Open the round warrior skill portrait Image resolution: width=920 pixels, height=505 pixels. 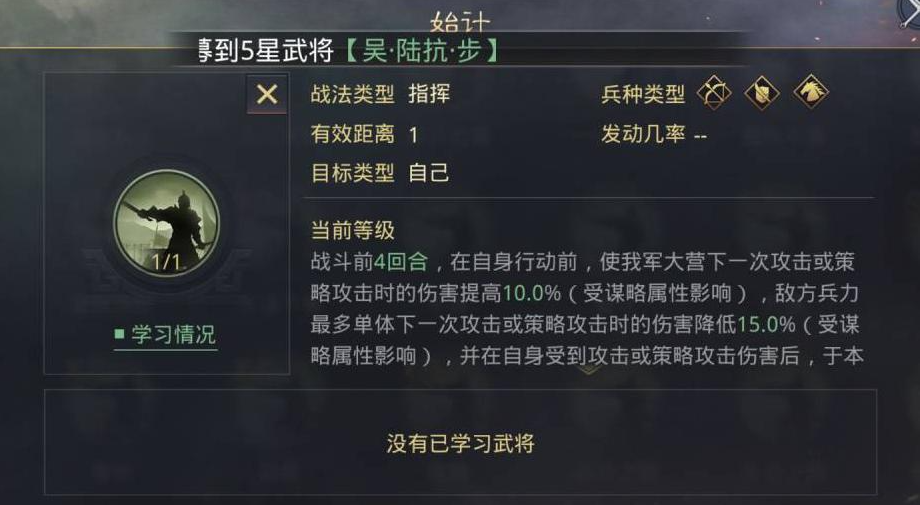click(167, 223)
